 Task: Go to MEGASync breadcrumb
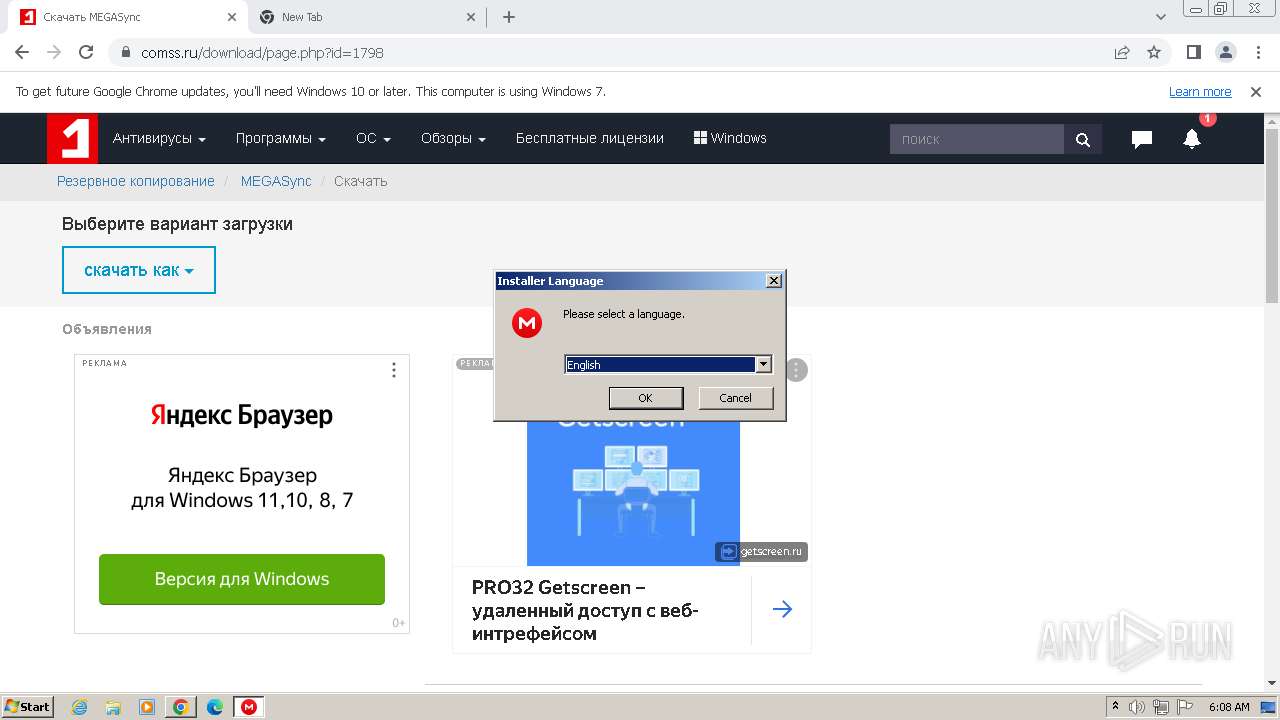coord(276,181)
